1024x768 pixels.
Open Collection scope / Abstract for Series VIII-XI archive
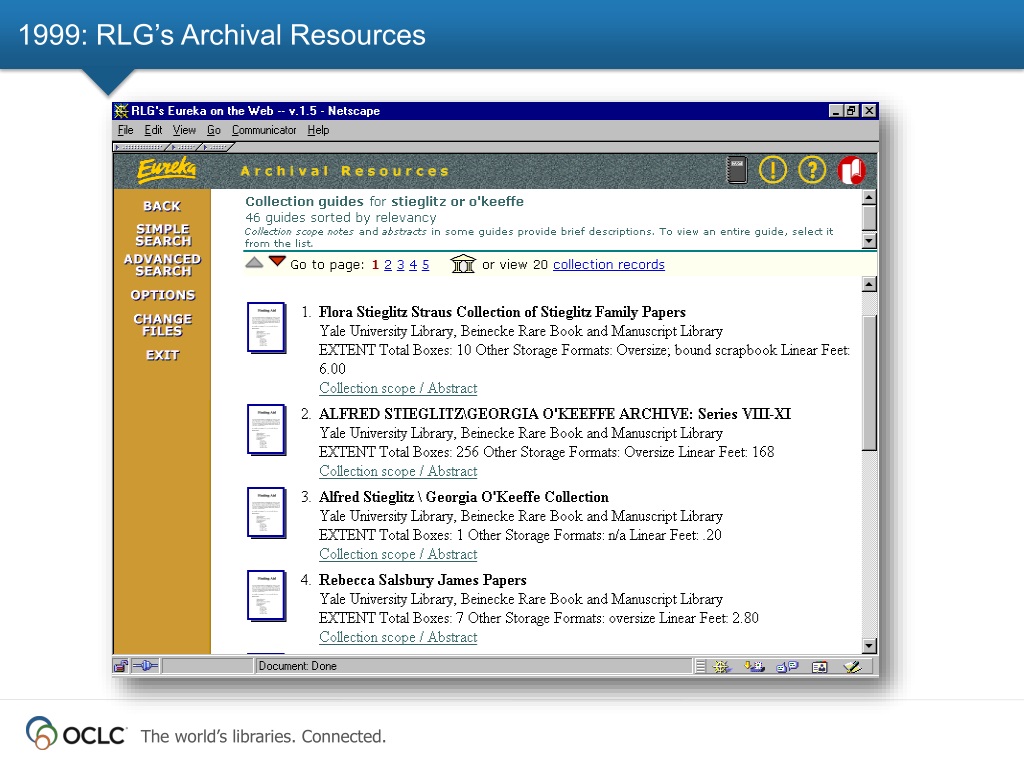[398, 471]
